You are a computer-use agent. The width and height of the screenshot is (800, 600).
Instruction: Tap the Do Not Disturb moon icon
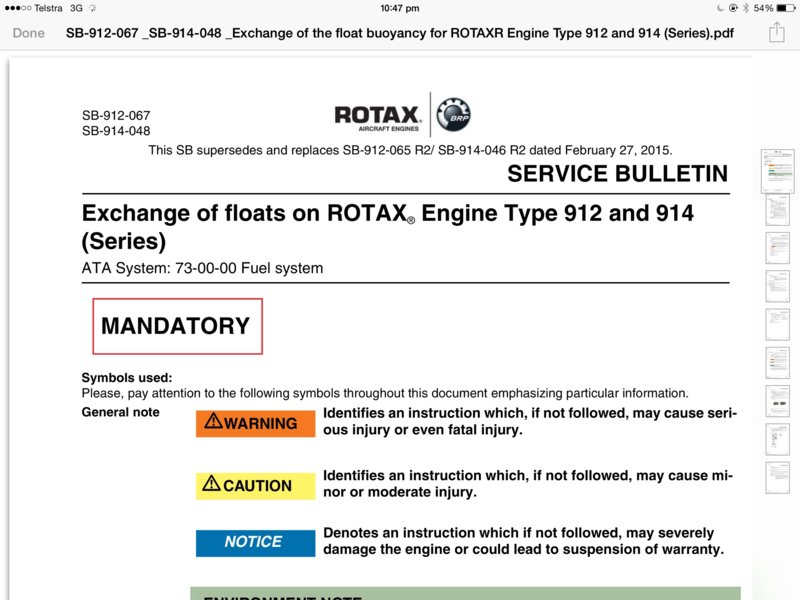pyautogui.click(x=720, y=8)
